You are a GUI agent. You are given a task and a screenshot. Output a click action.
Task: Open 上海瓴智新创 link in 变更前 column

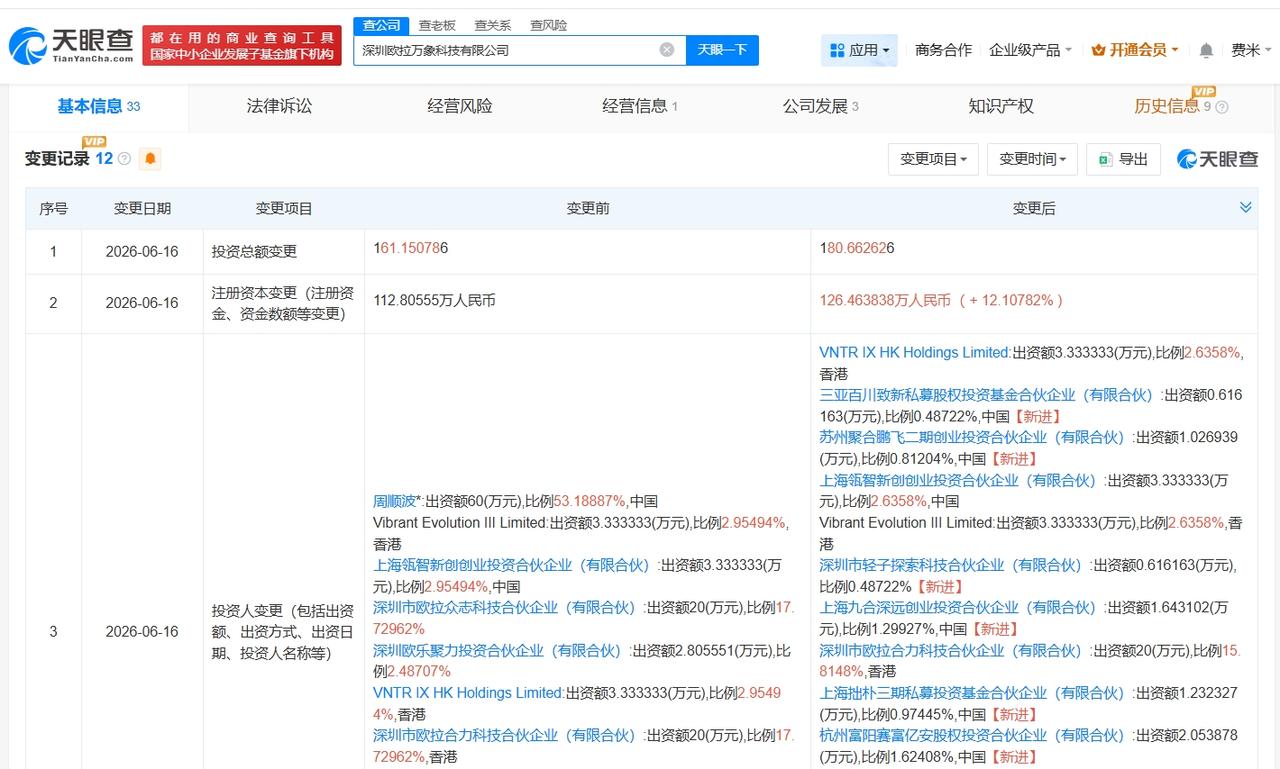pos(512,565)
